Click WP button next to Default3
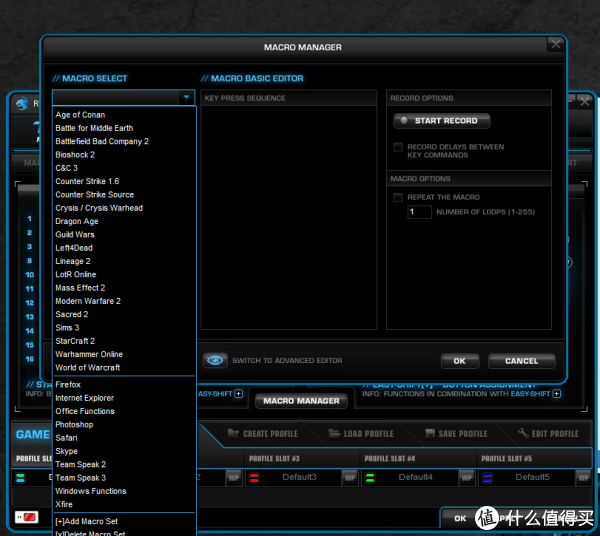Screen dimensions: 600x536 coord(350,477)
